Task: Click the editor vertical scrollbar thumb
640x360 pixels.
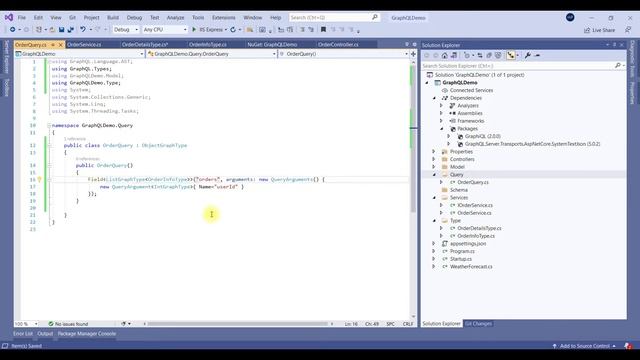Action: (x=413, y=139)
